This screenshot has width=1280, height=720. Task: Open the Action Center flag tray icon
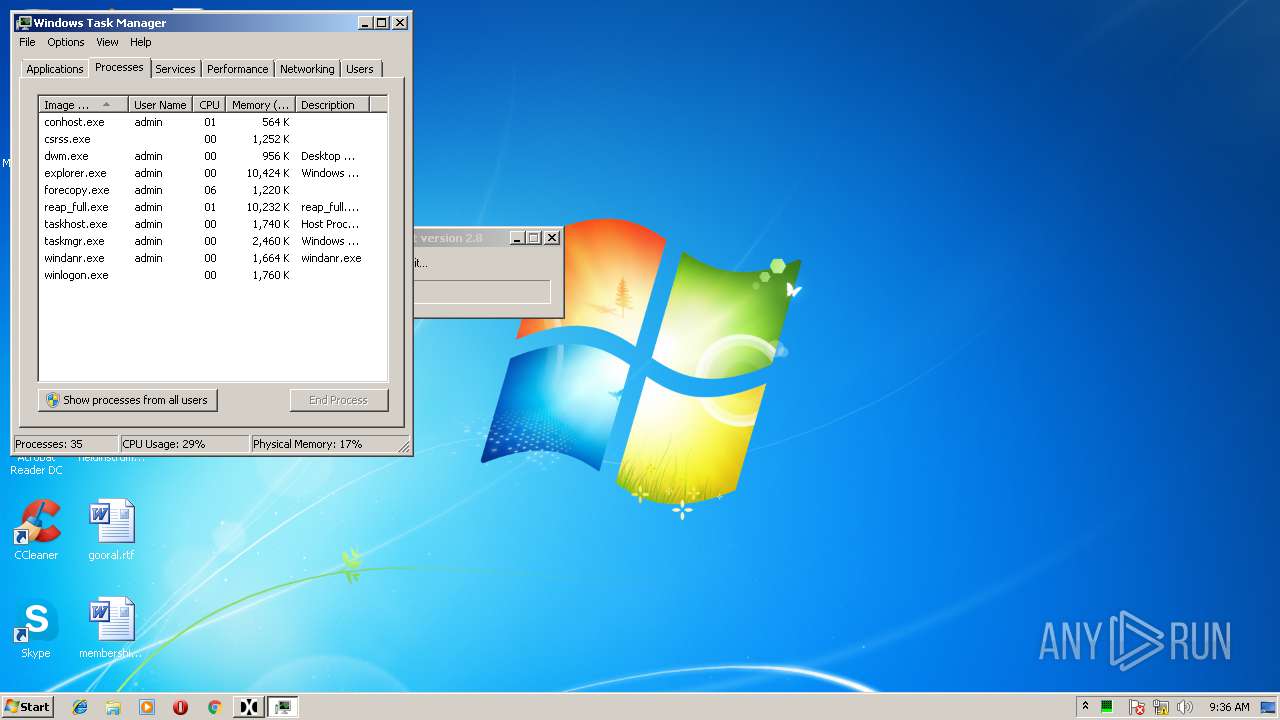click(1137, 707)
